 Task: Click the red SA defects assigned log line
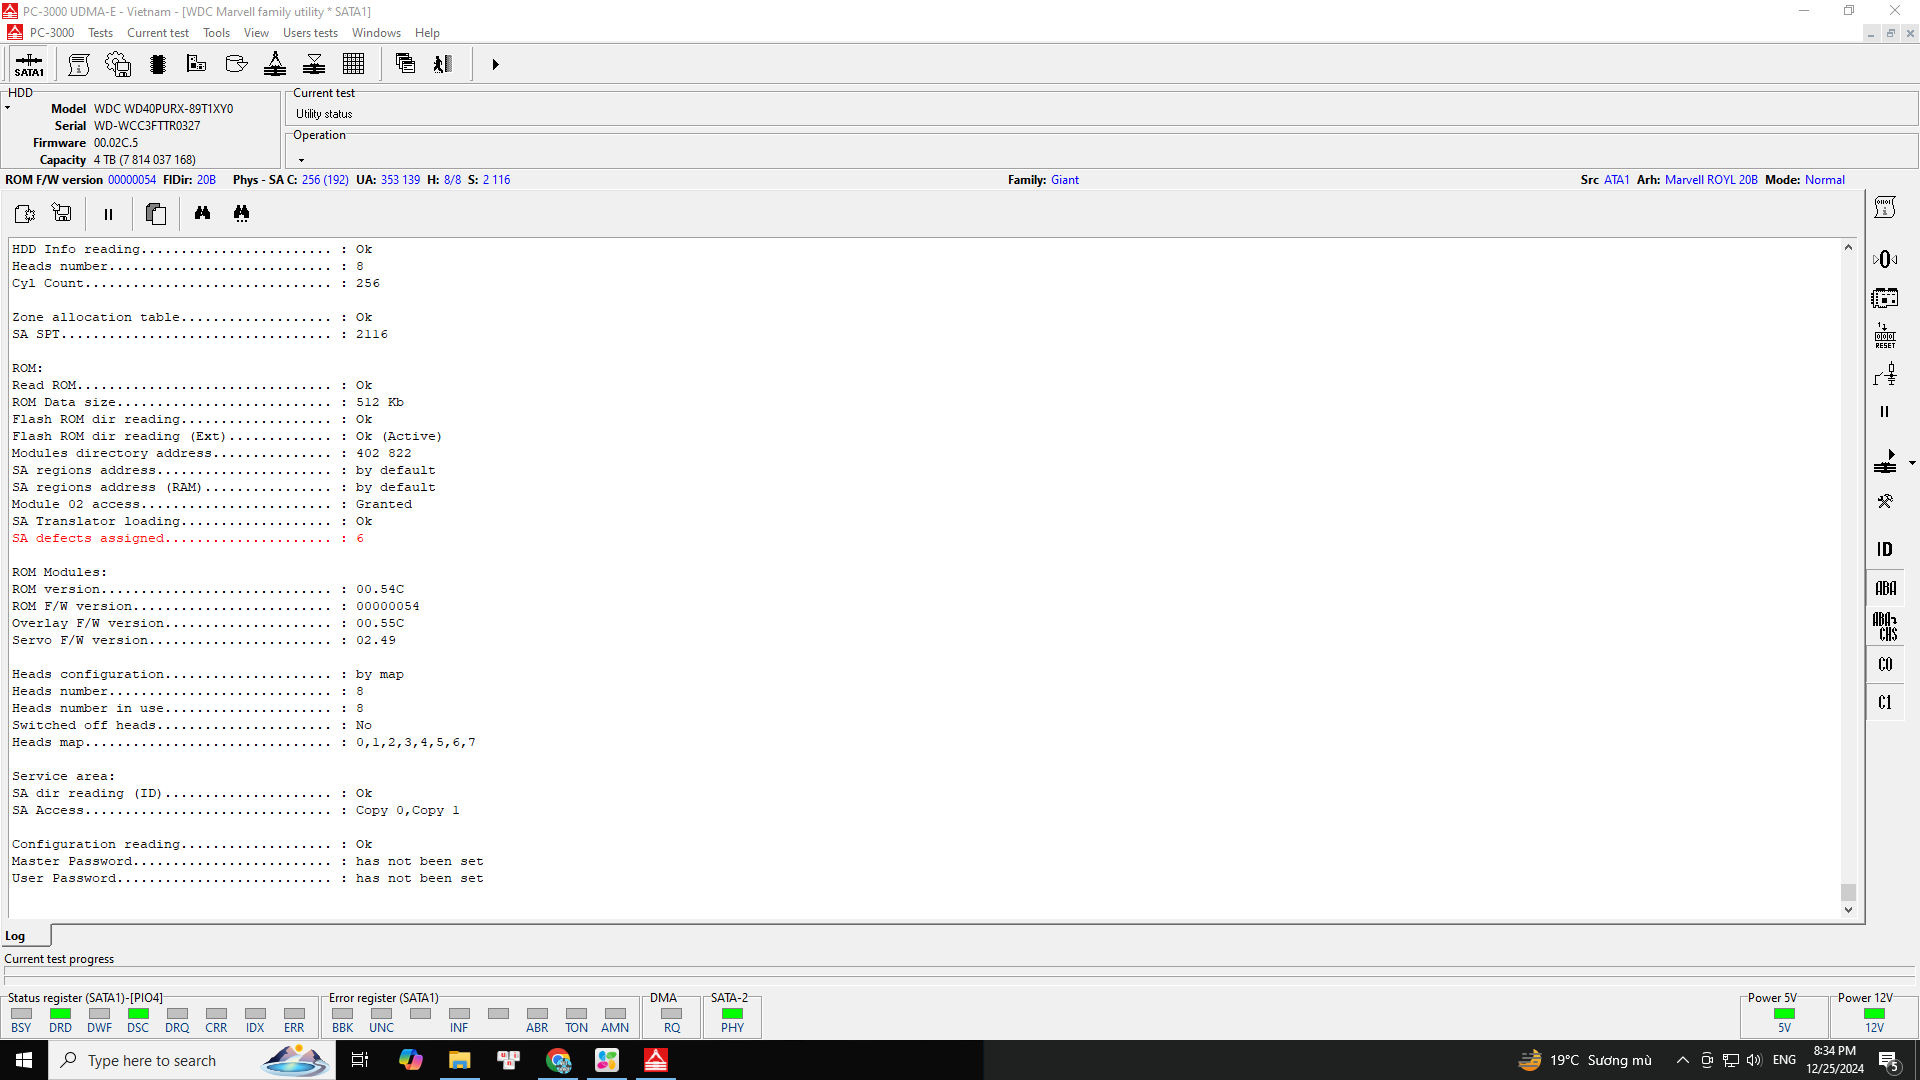188,538
